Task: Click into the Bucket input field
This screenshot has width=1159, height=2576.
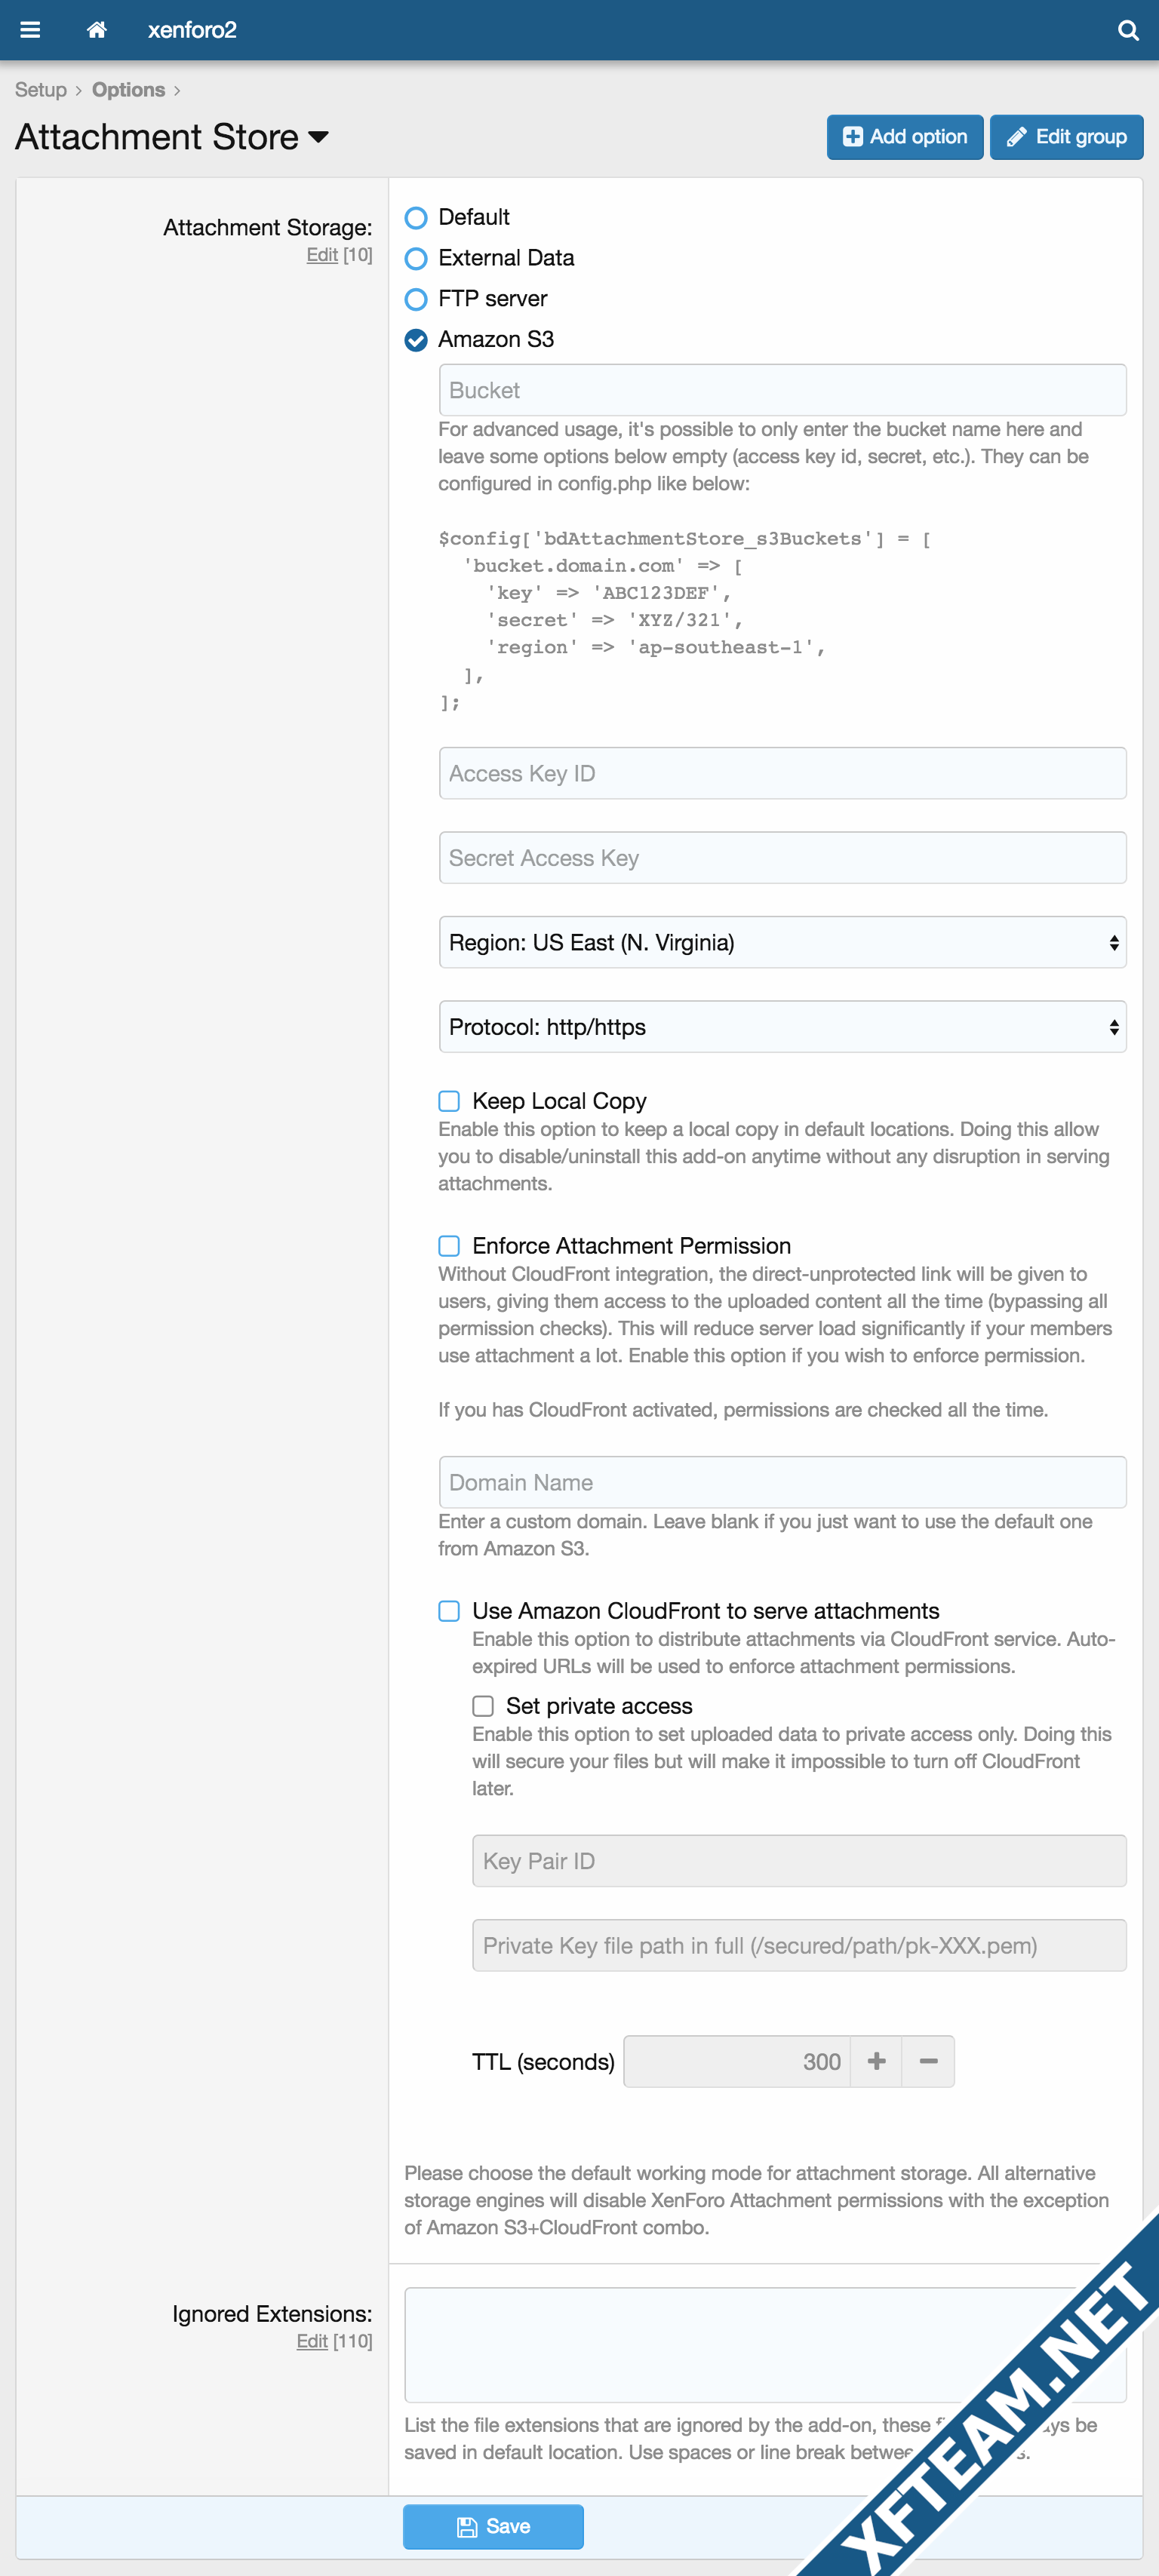Action: click(x=782, y=390)
